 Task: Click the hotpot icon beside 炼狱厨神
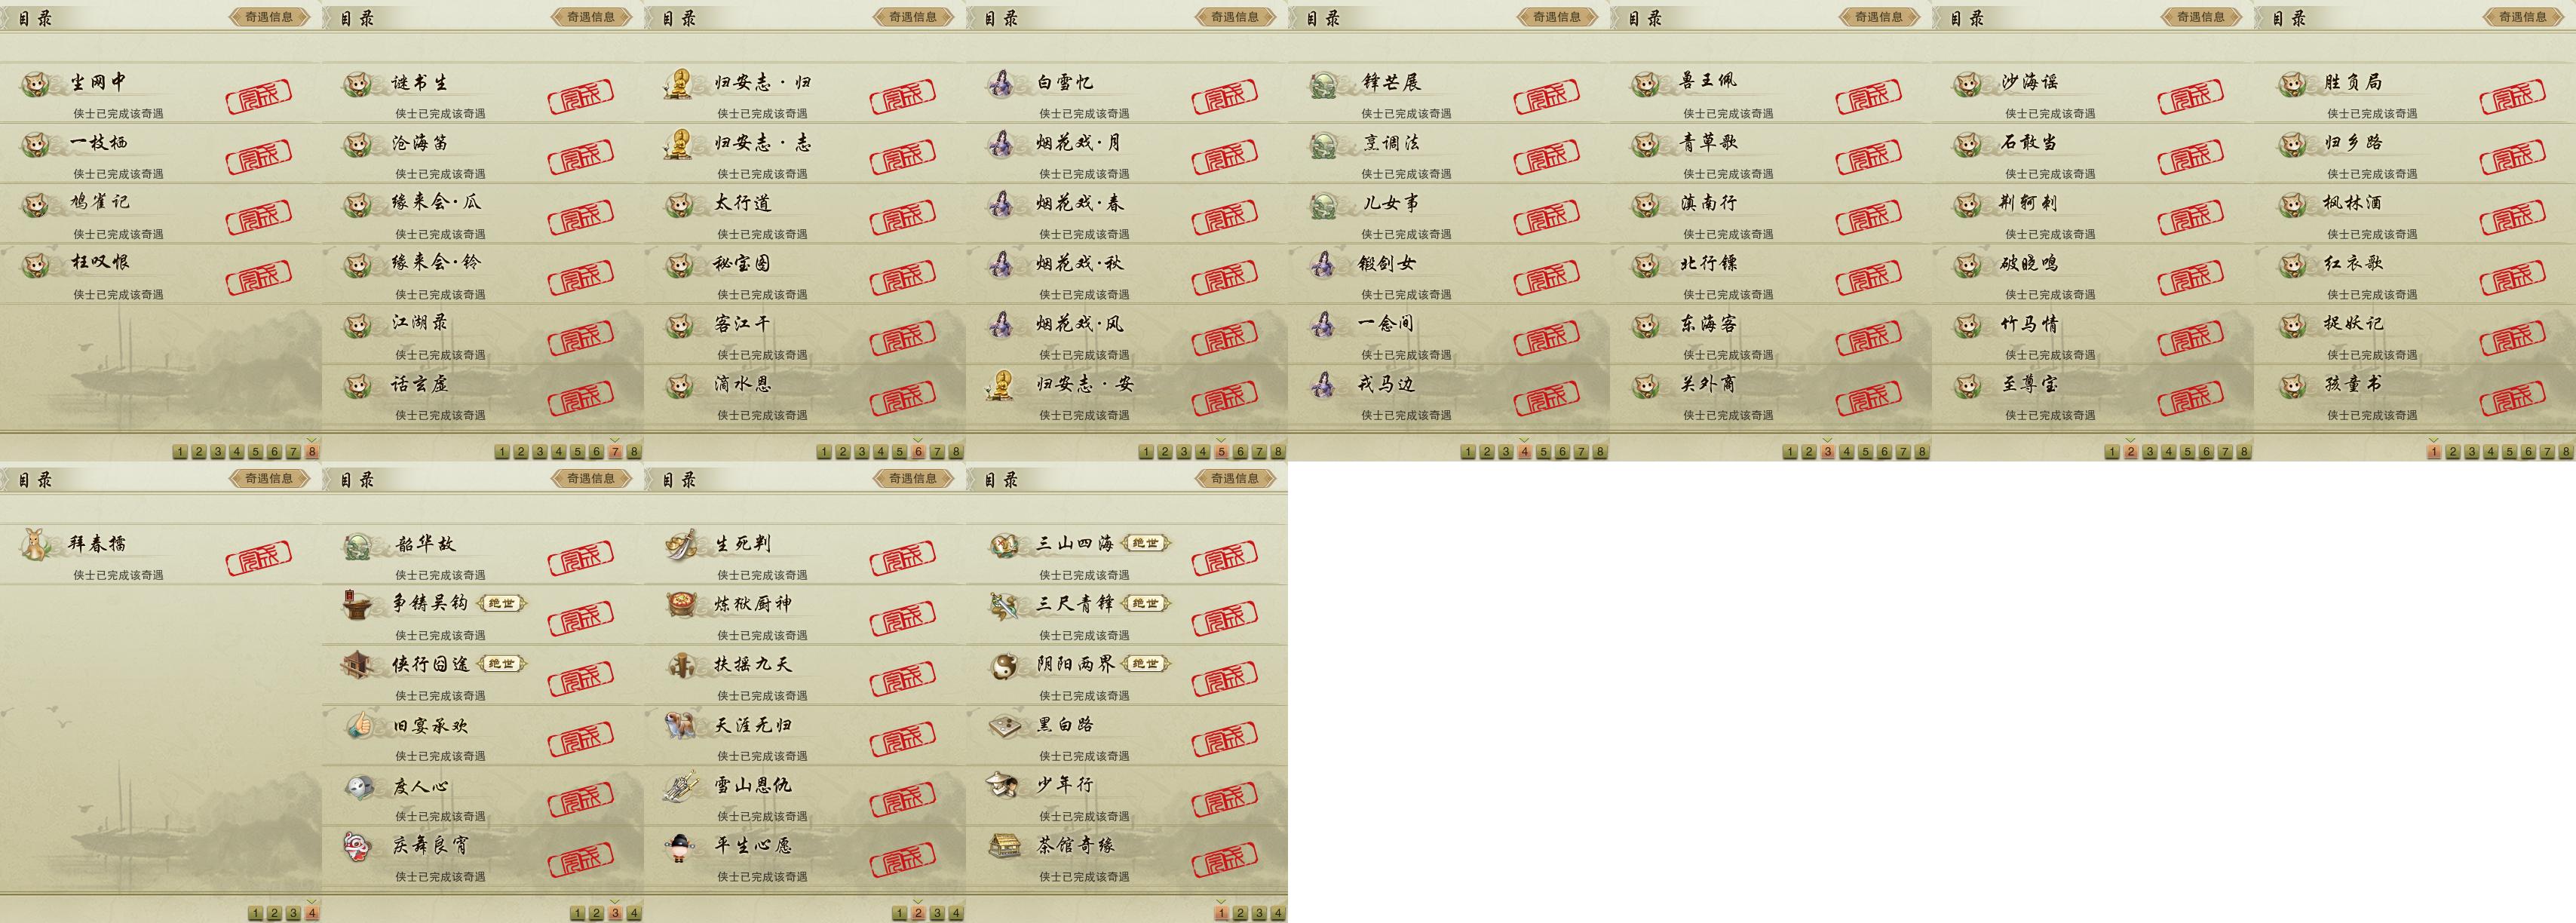[681, 605]
